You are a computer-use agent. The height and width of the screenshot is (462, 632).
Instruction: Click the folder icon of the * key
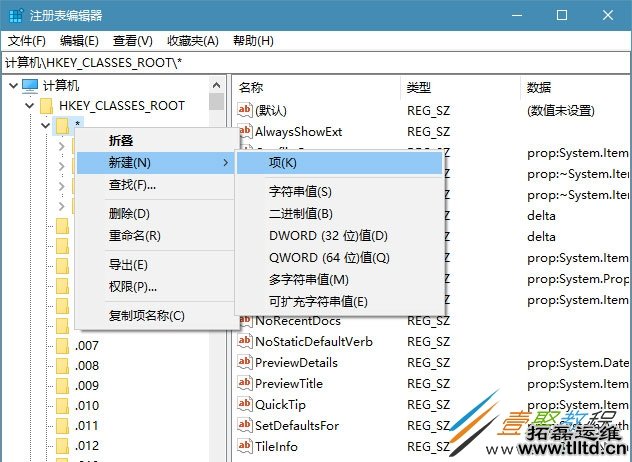tap(62, 126)
